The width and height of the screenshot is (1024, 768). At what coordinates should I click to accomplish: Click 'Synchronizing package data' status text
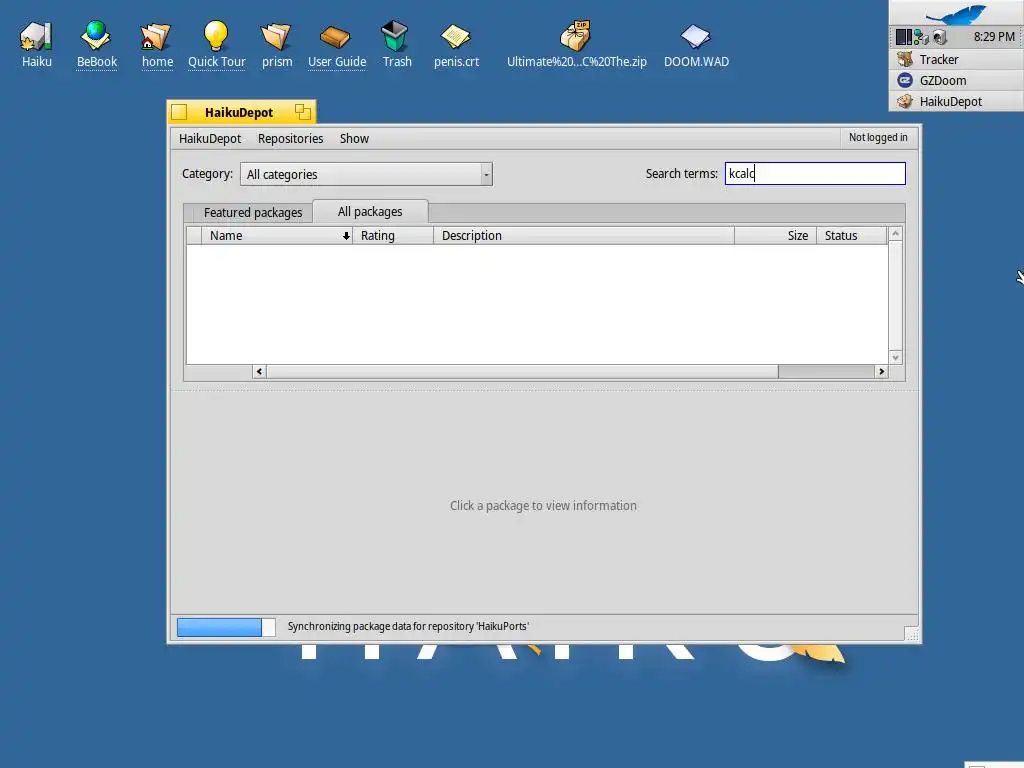click(x=408, y=626)
